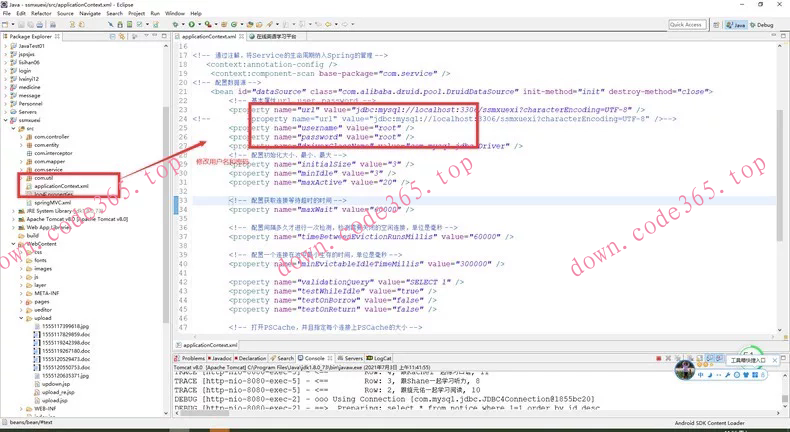This screenshot has width=790, height=432.
Task: Select the Servers tab in bottom panel
Action: pyautogui.click(x=351, y=357)
